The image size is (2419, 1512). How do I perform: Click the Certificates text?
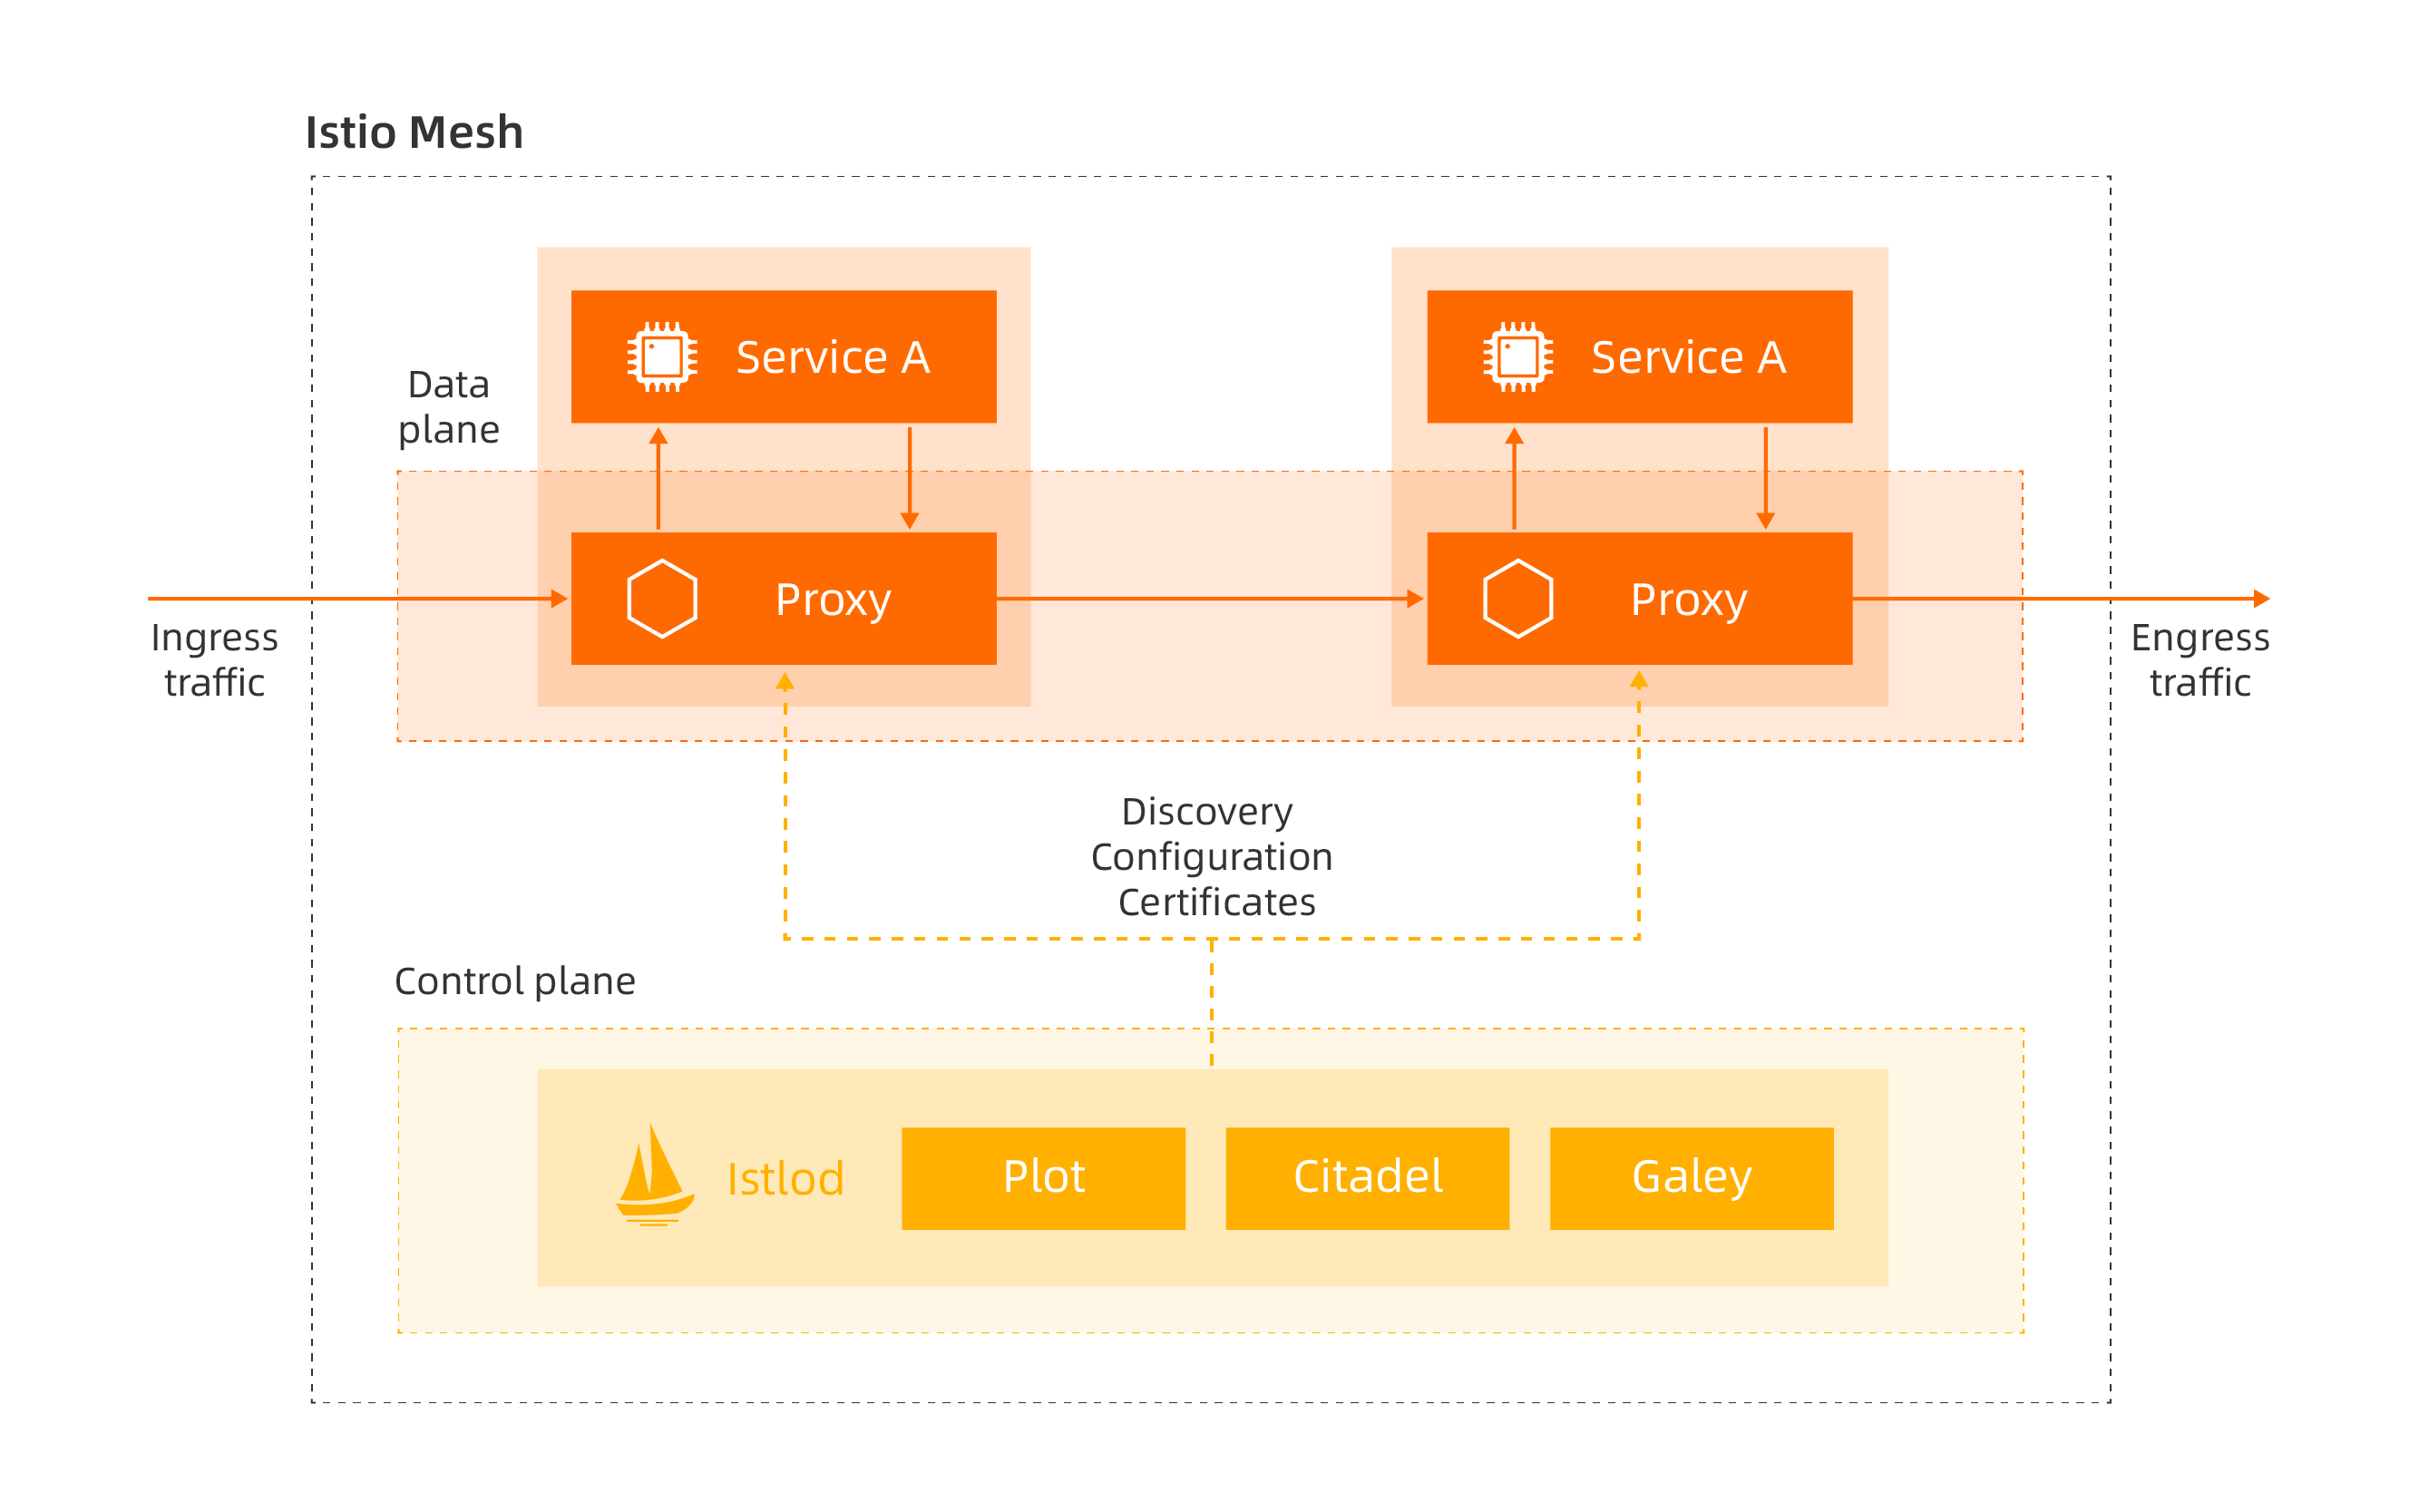[x=1217, y=902]
